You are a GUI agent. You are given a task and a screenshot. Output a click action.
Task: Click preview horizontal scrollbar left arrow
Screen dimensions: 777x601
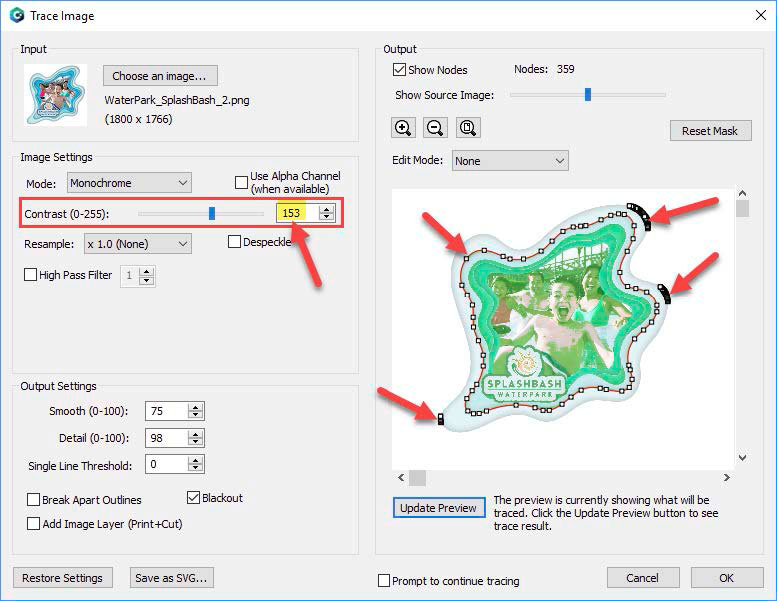(x=401, y=478)
